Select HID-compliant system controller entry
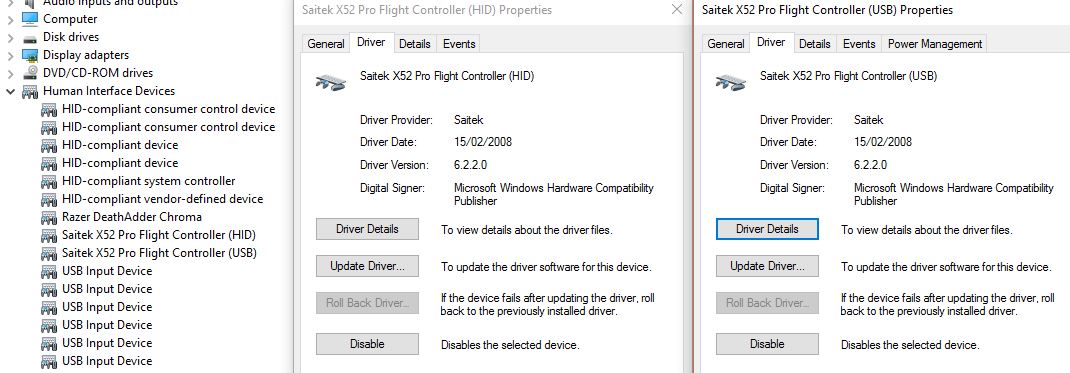This screenshot has height=373, width=1070. tap(149, 181)
